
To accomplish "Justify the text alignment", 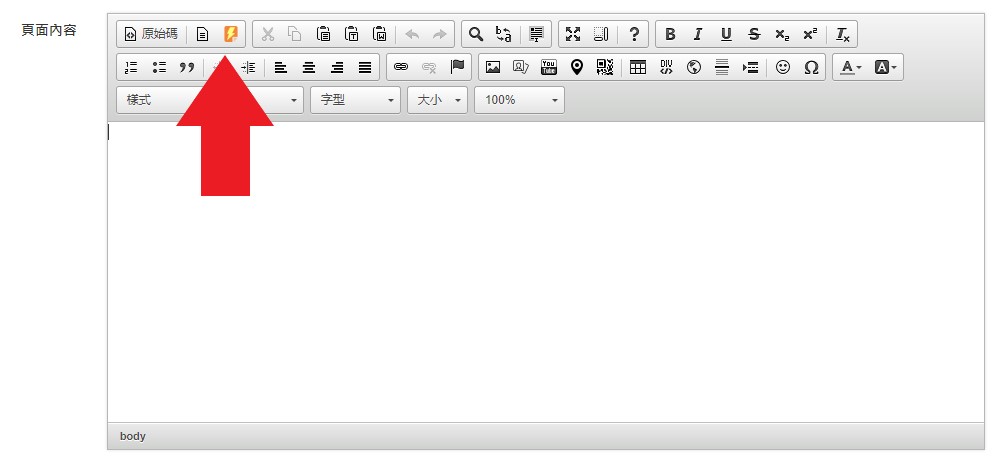I will pyautogui.click(x=365, y=67).
